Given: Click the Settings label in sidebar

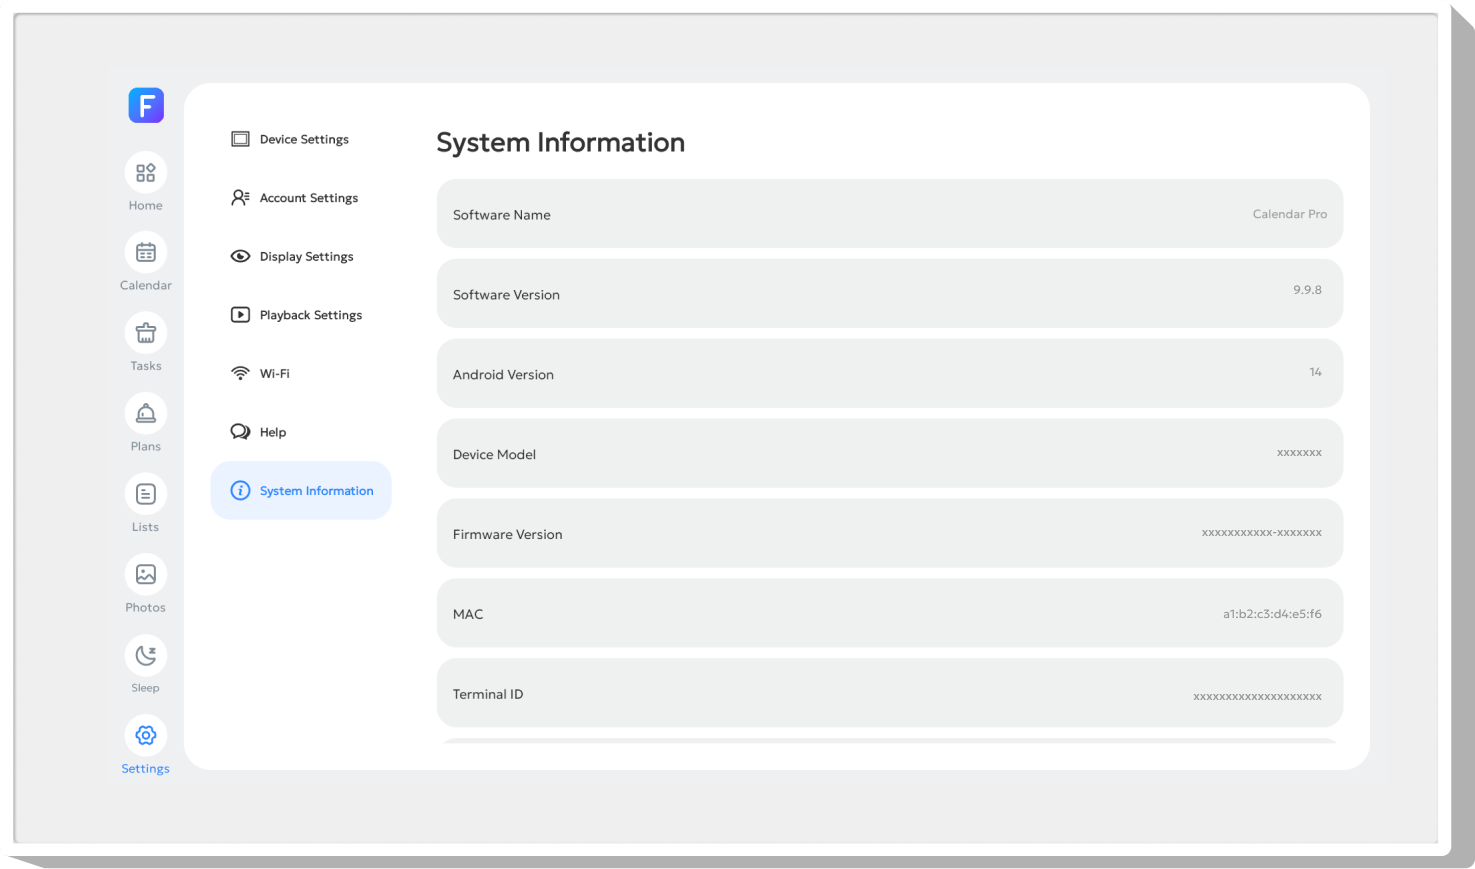Looking at the screenshot, I should tap(146, 769).
